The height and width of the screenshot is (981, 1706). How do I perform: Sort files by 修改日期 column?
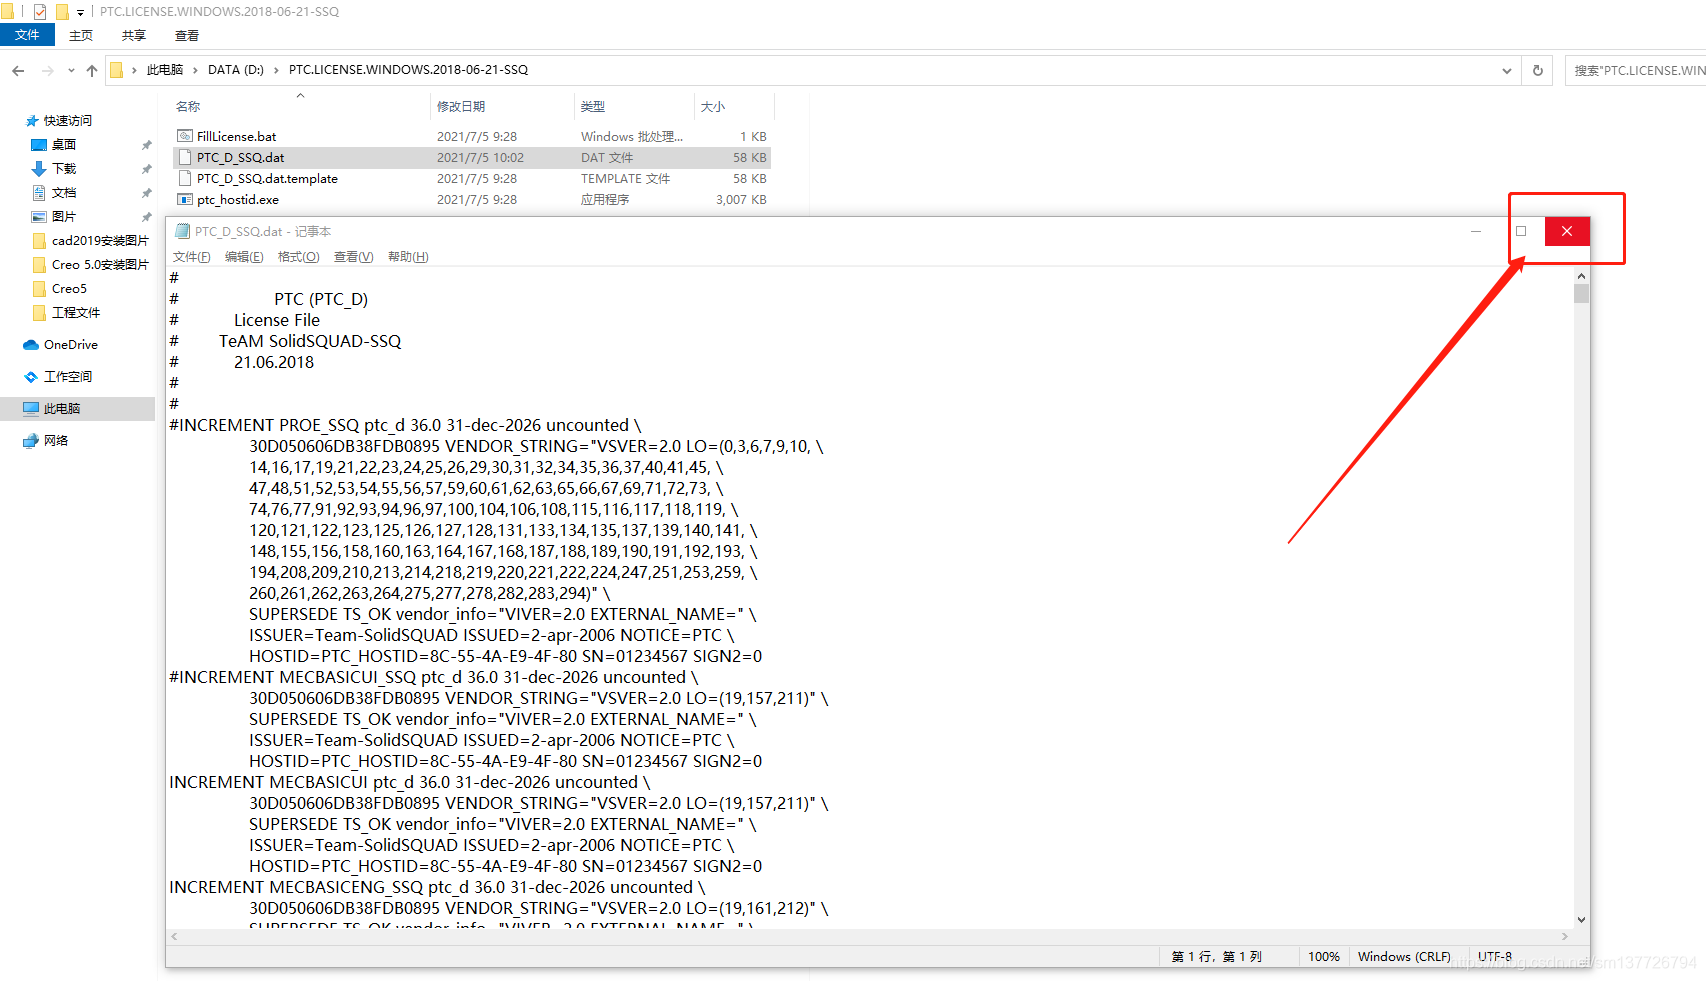(x=461, y=106)
